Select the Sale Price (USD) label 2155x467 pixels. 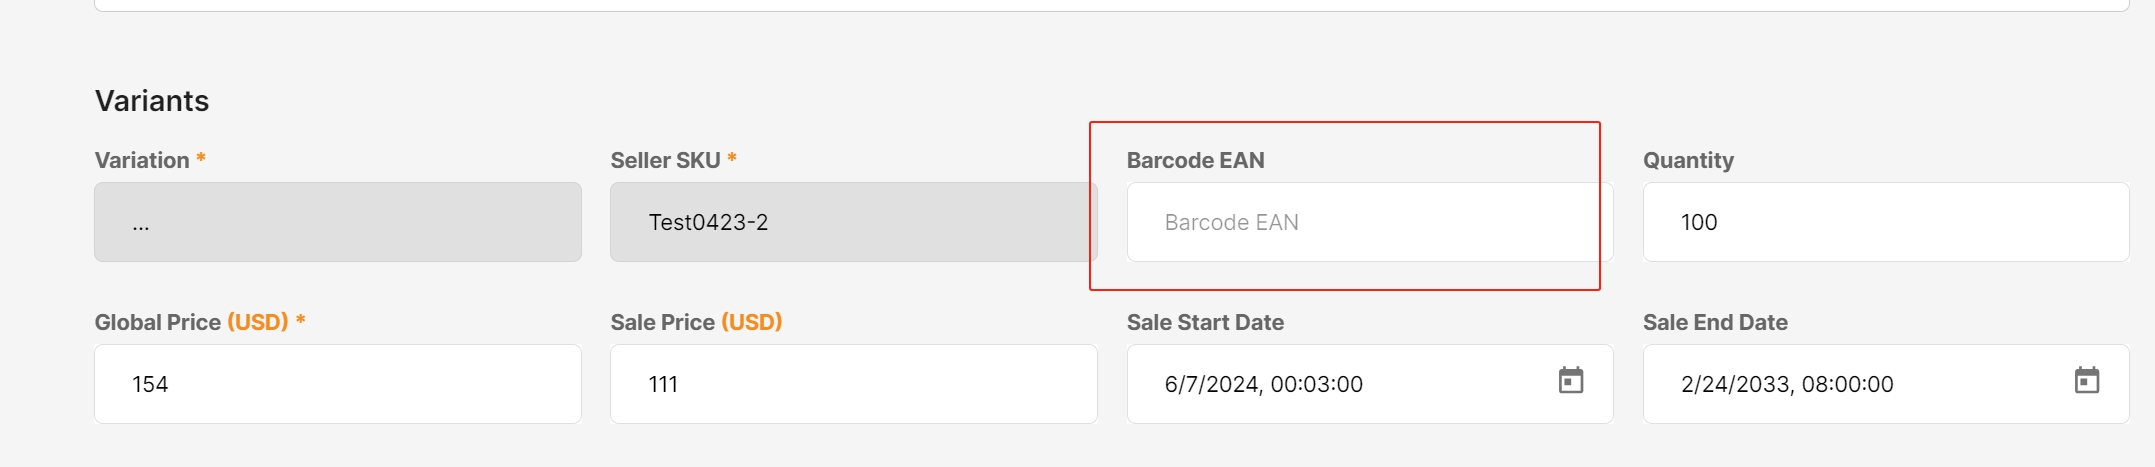pos(696,322)
